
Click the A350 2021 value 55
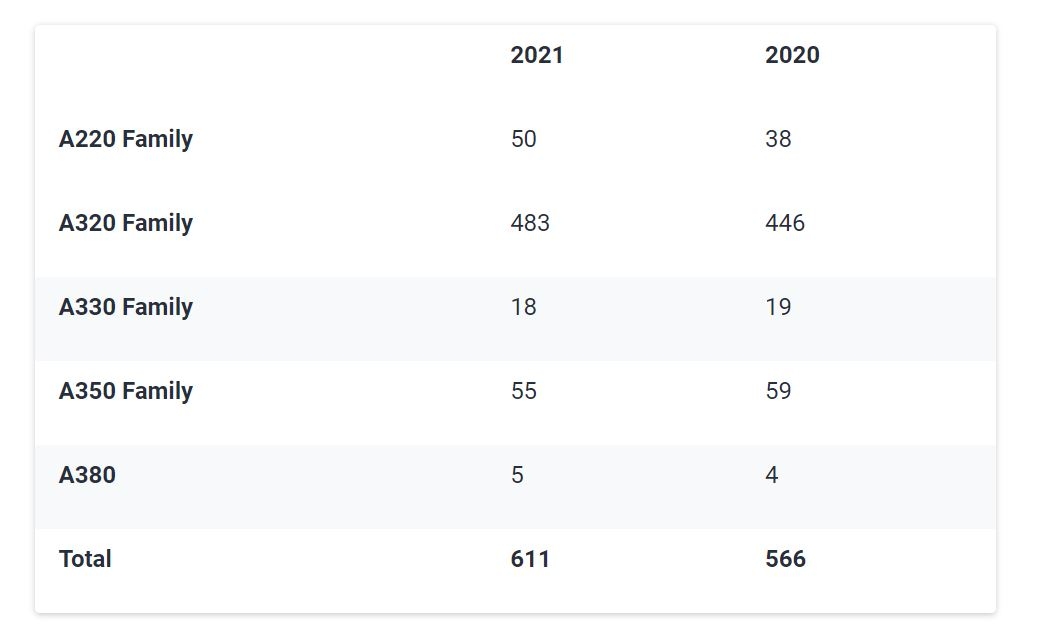(x=523, y=390)
